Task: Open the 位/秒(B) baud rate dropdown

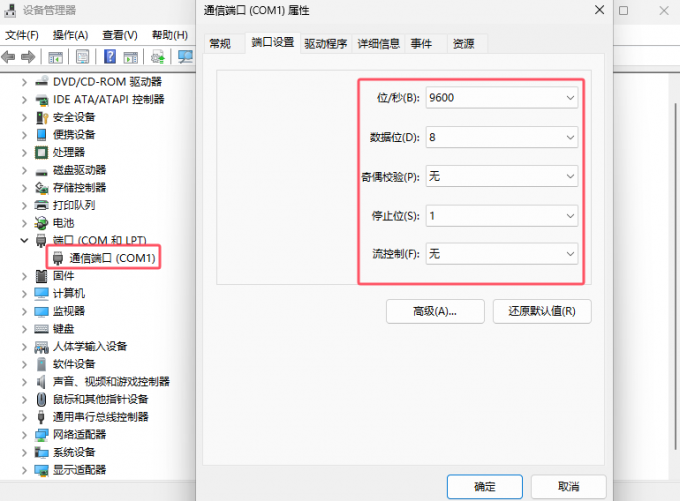Action: coord(502,98)
